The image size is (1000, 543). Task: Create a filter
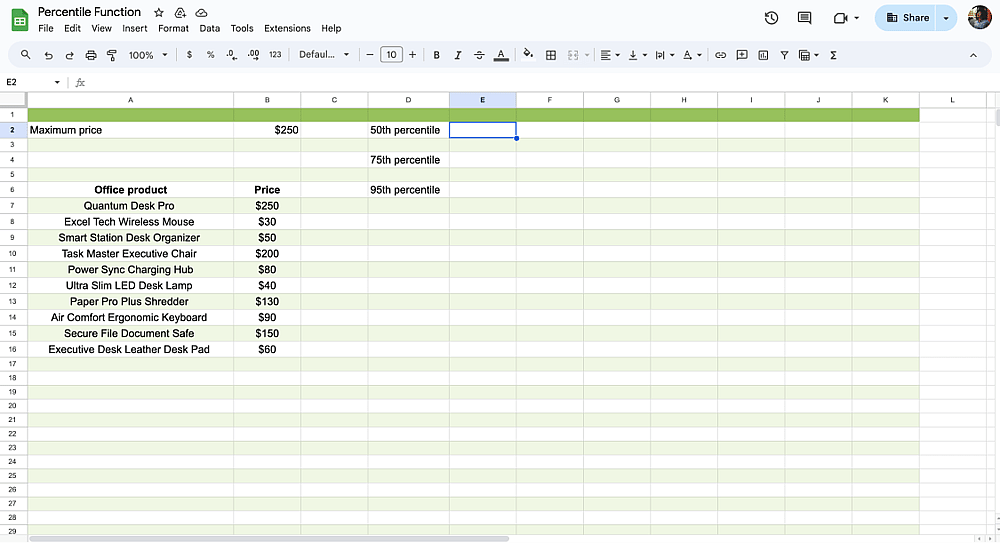784,56
